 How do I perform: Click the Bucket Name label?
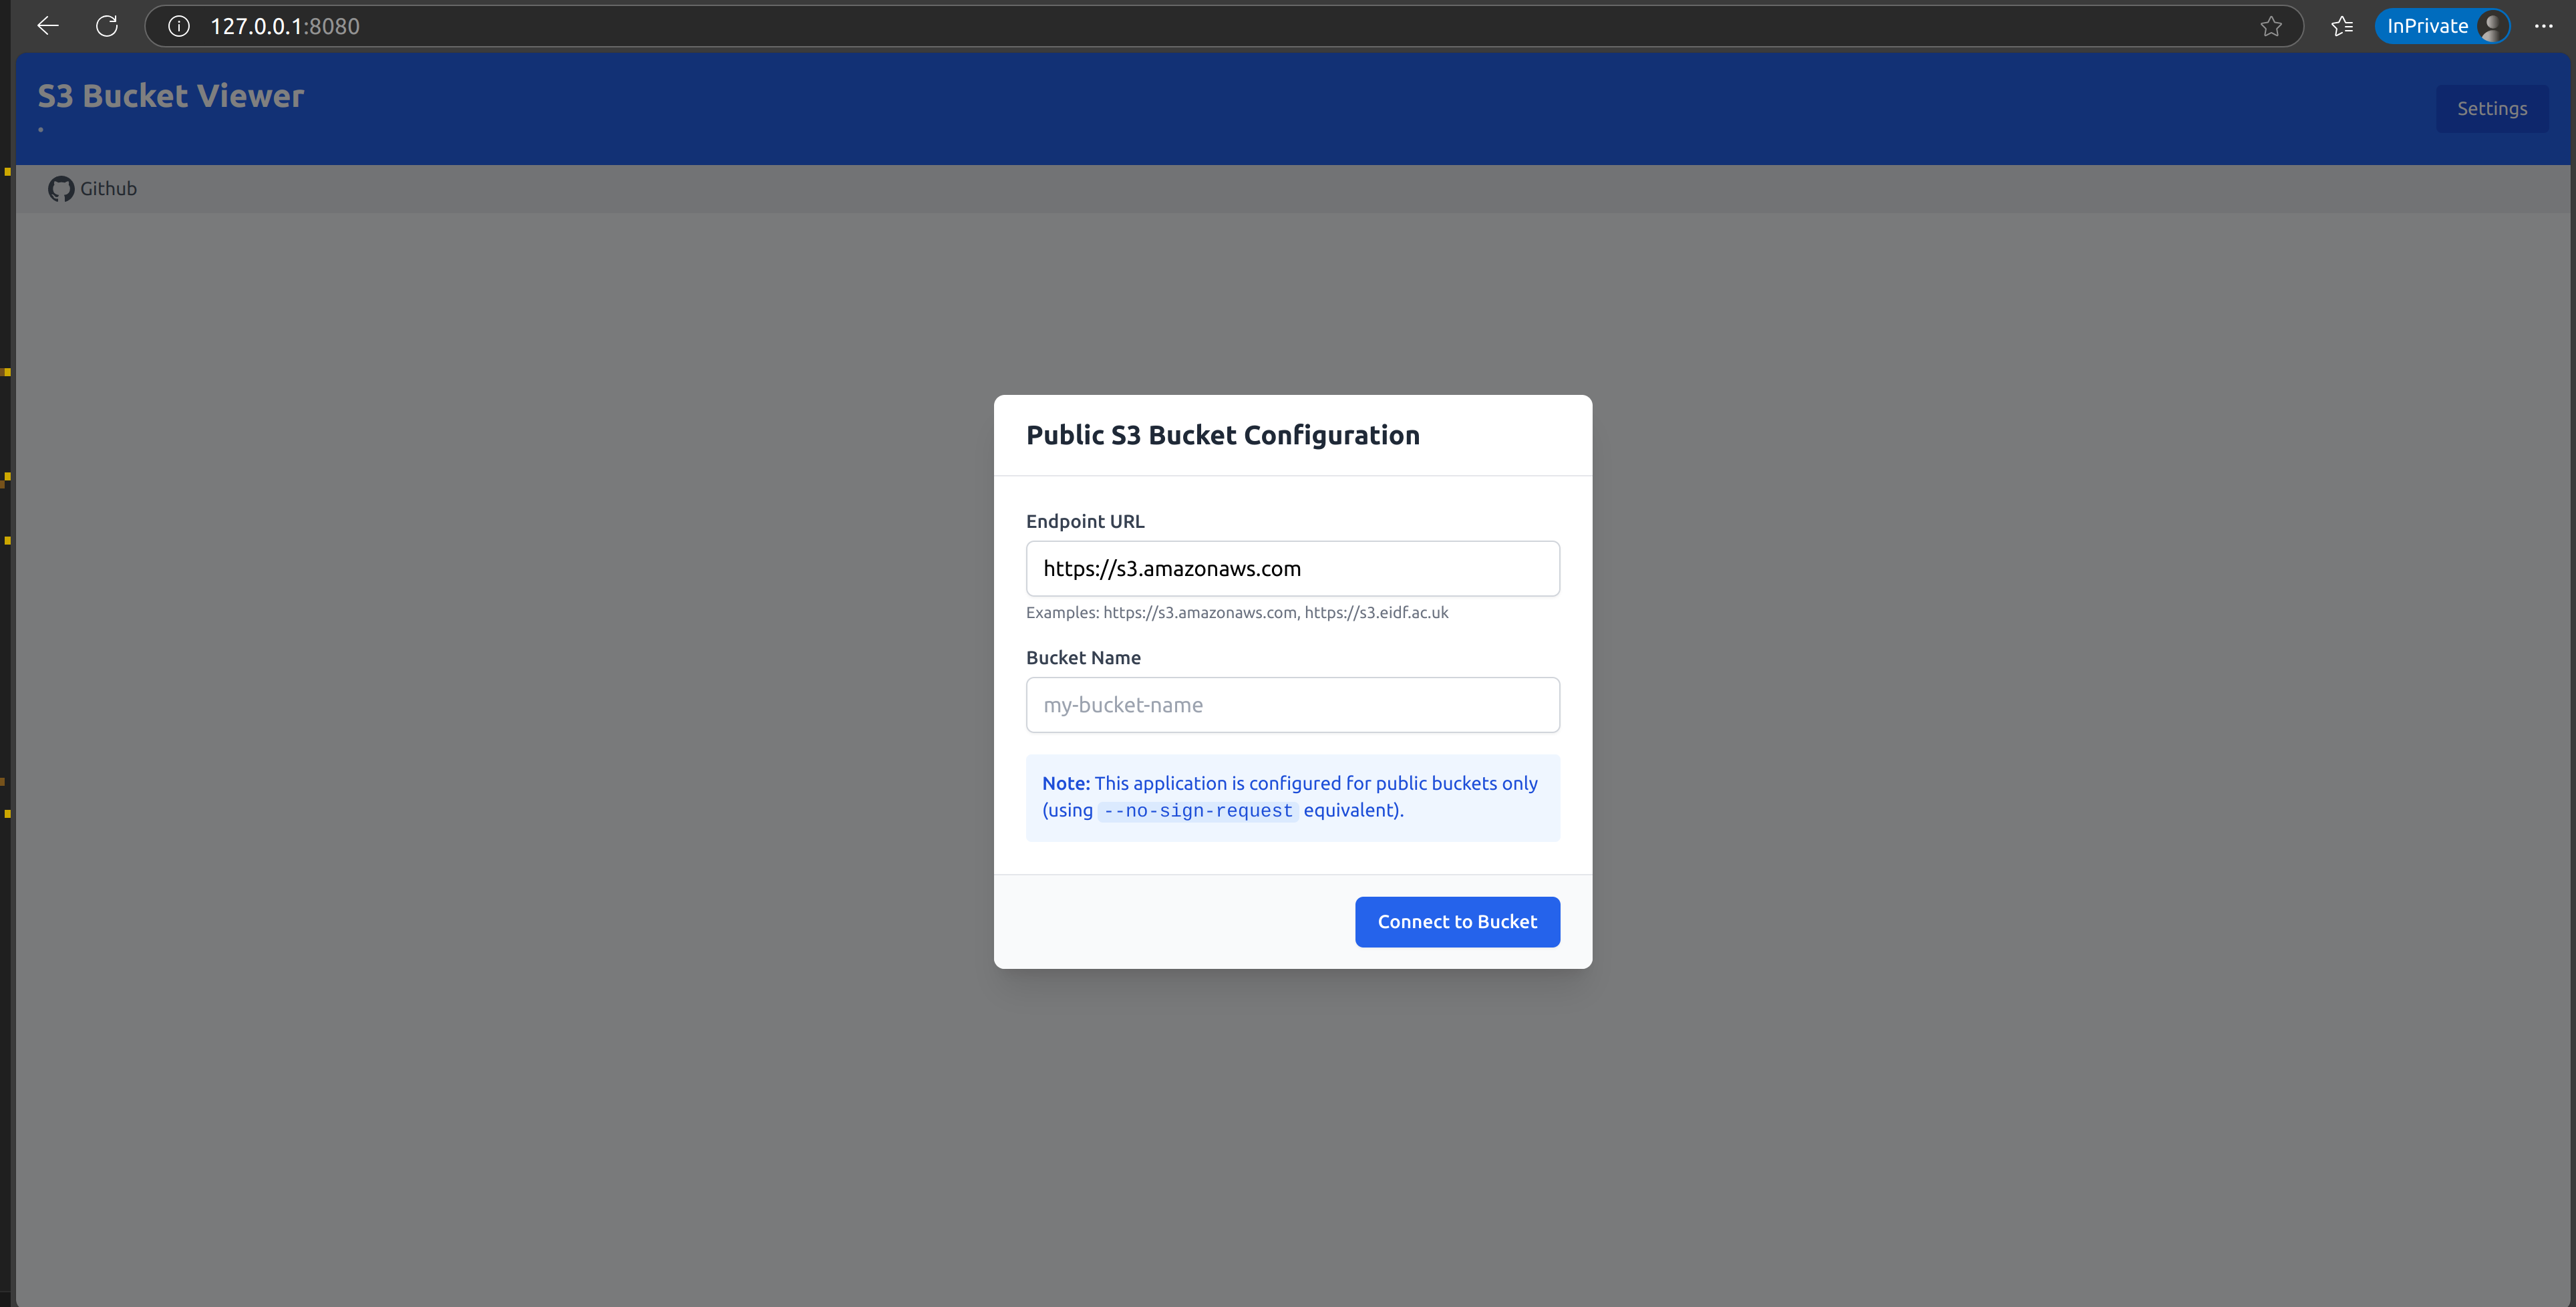(x=1083, y=658)
